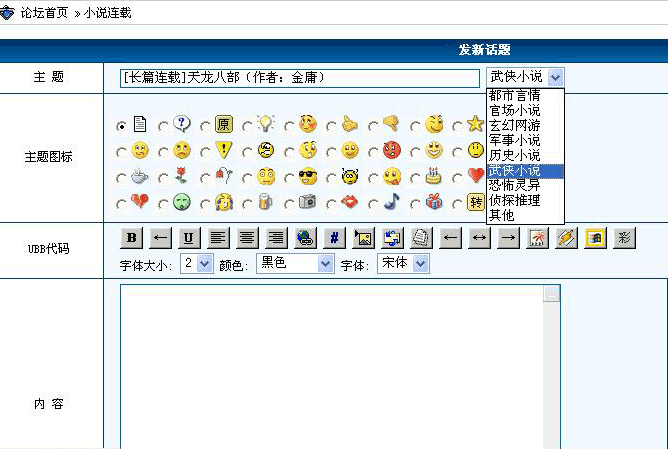Image resolution: width=668 pixels, height=449 pixels.
Task: Insert a hyperlink with the globe button
Action: (x=305, y=238)
